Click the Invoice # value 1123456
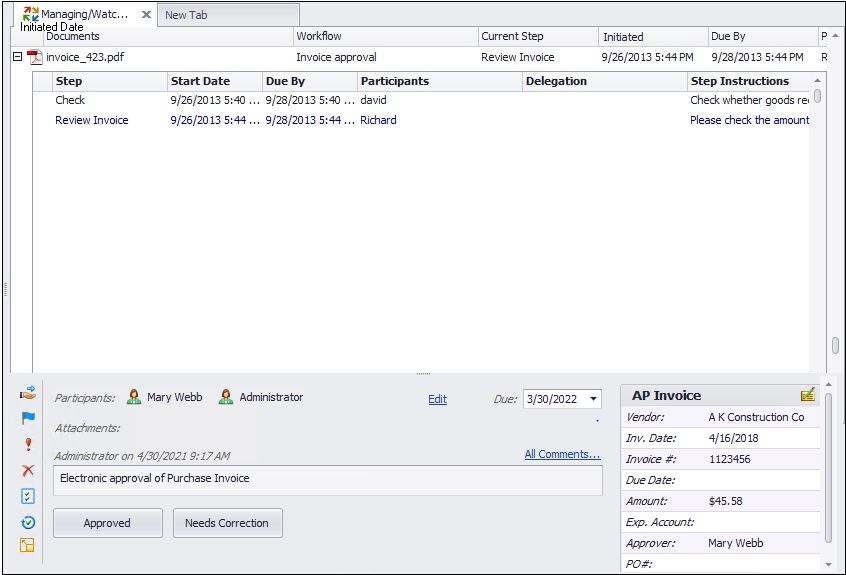The height and width of the screenshot is (575, 846). (729, 459)
